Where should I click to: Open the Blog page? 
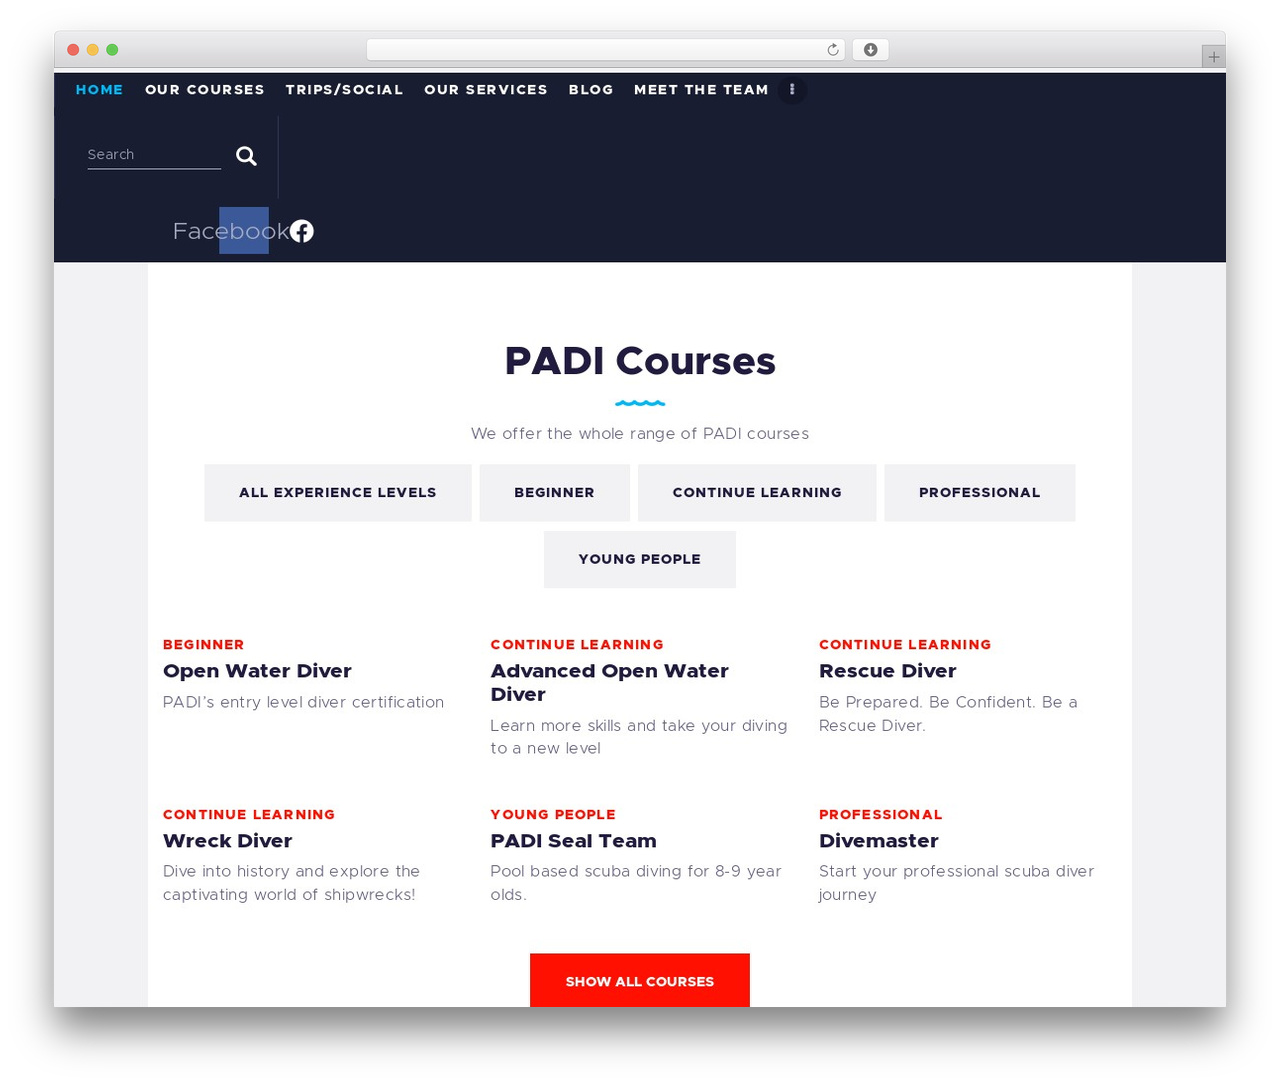tap(591, 90)
